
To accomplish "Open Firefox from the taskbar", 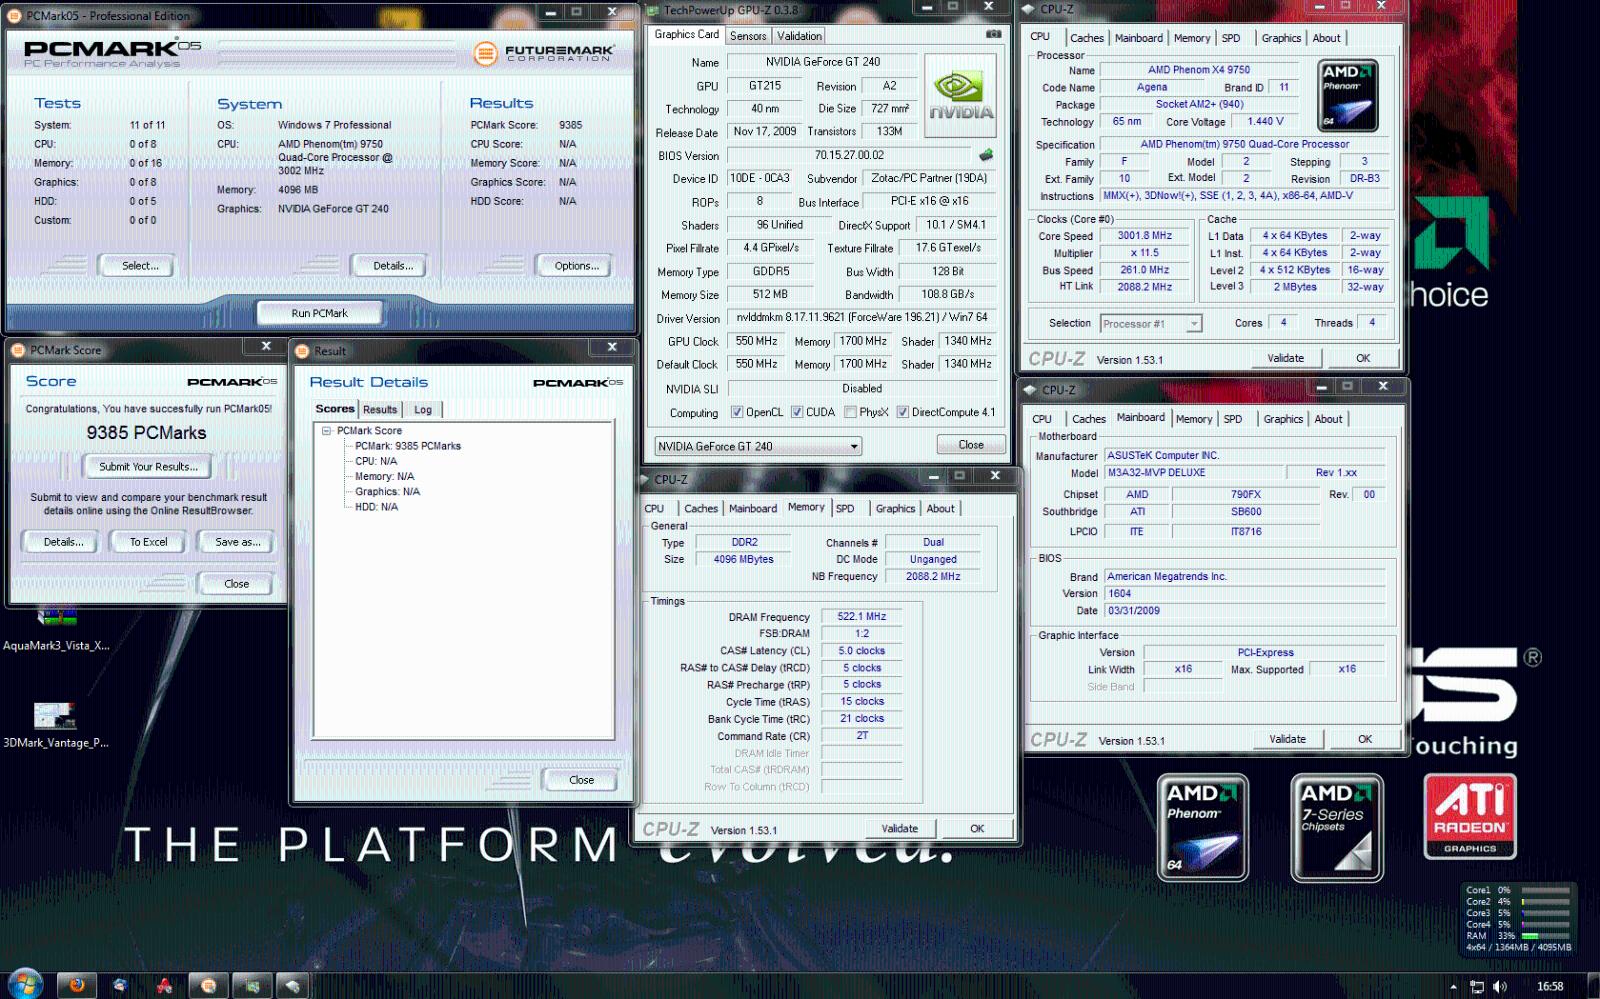I will point(77,986).
